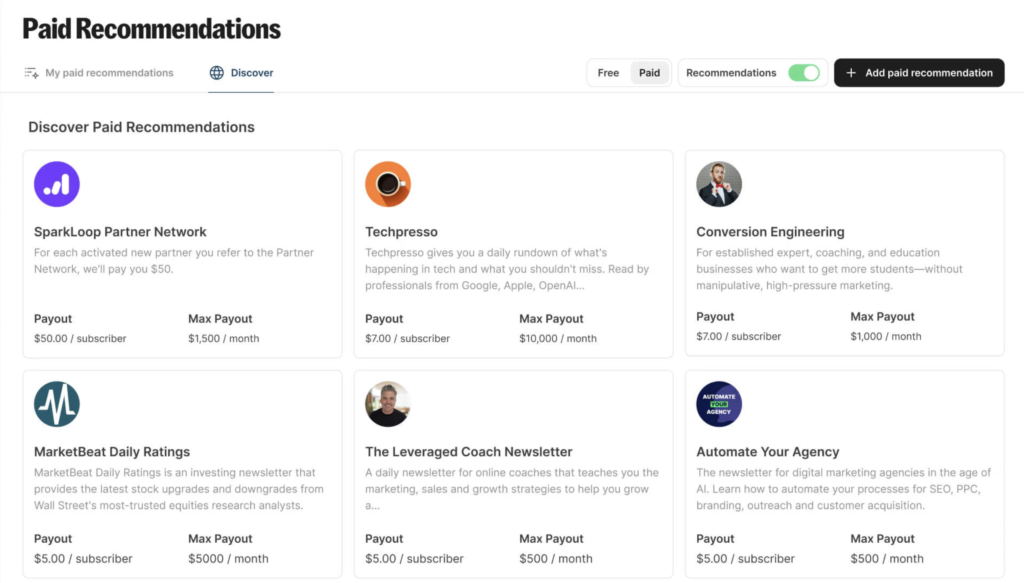
Task: Switch to Free recommendations
Action: [x=608, y=73]
